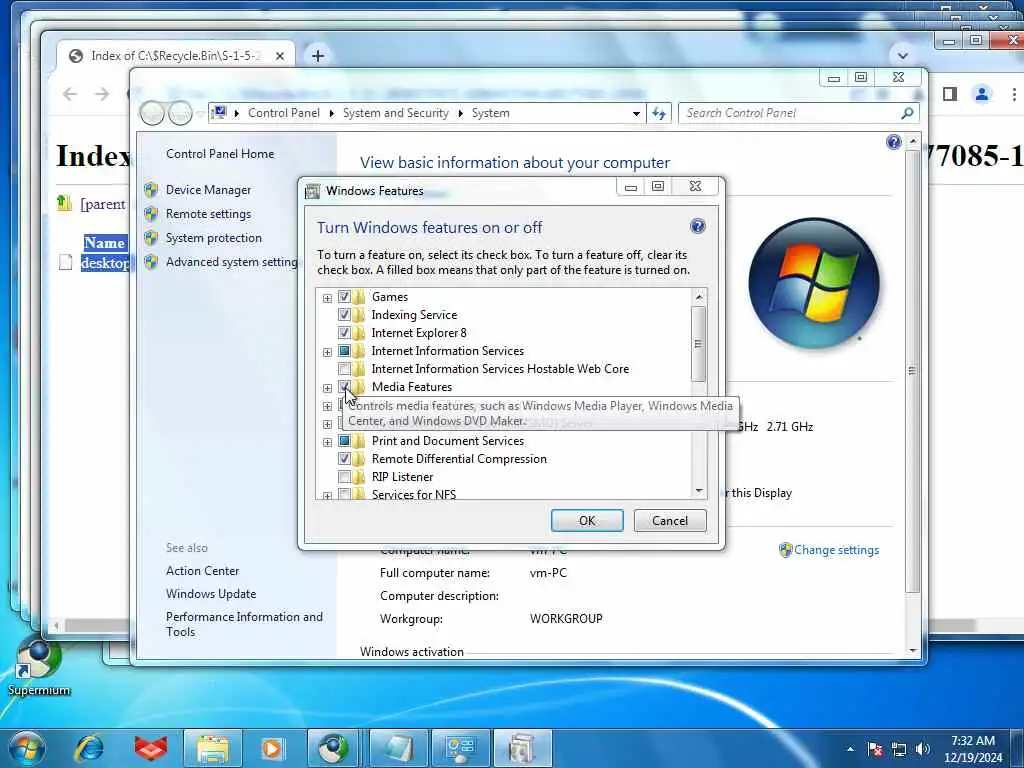Click Cancel in Windows Features

670,520
